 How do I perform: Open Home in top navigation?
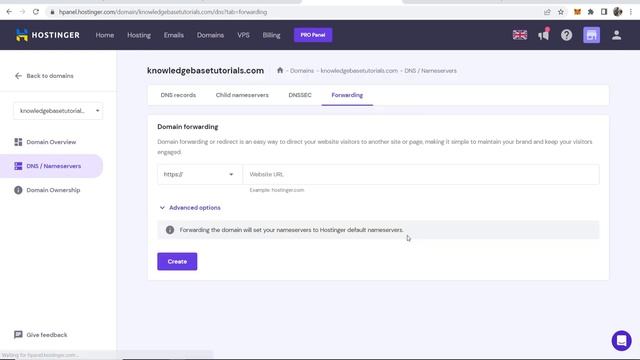(105, 35)
